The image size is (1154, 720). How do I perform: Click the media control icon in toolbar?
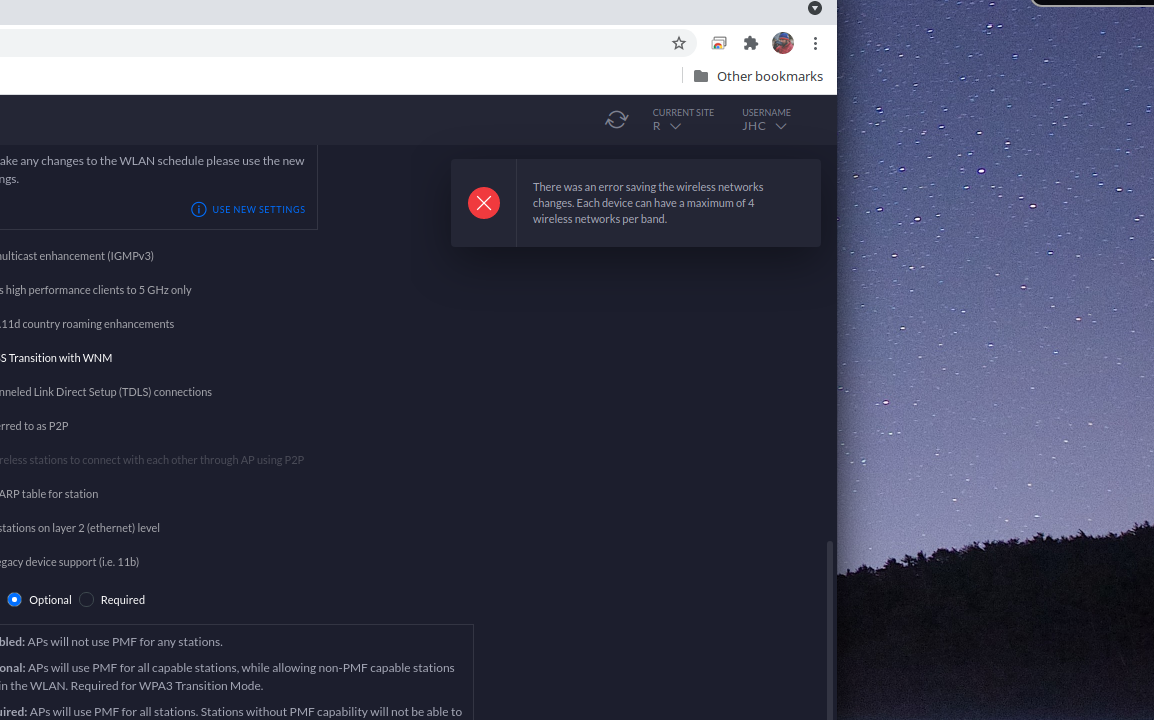pyautogui.click(x=719, y=43)
